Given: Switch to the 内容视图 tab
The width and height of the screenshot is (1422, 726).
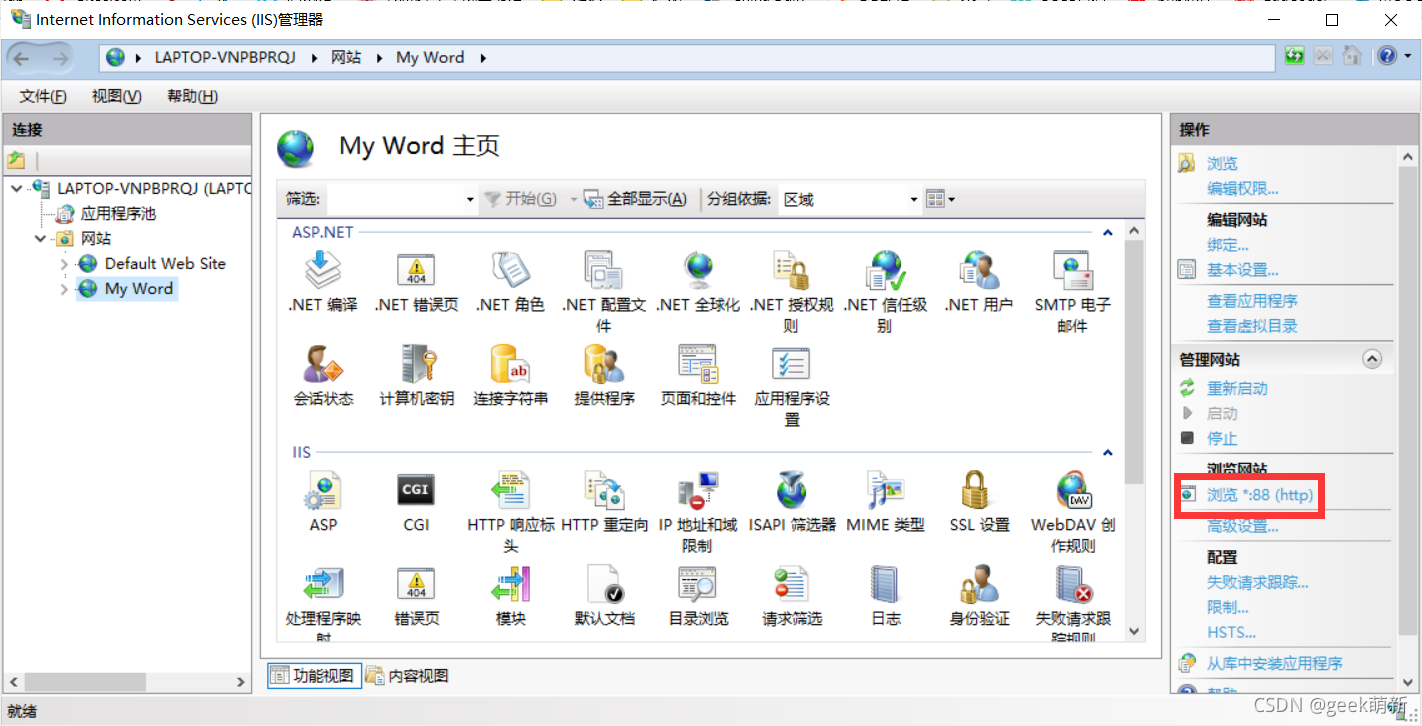Looking at the screenshot, I should point(407,676).
